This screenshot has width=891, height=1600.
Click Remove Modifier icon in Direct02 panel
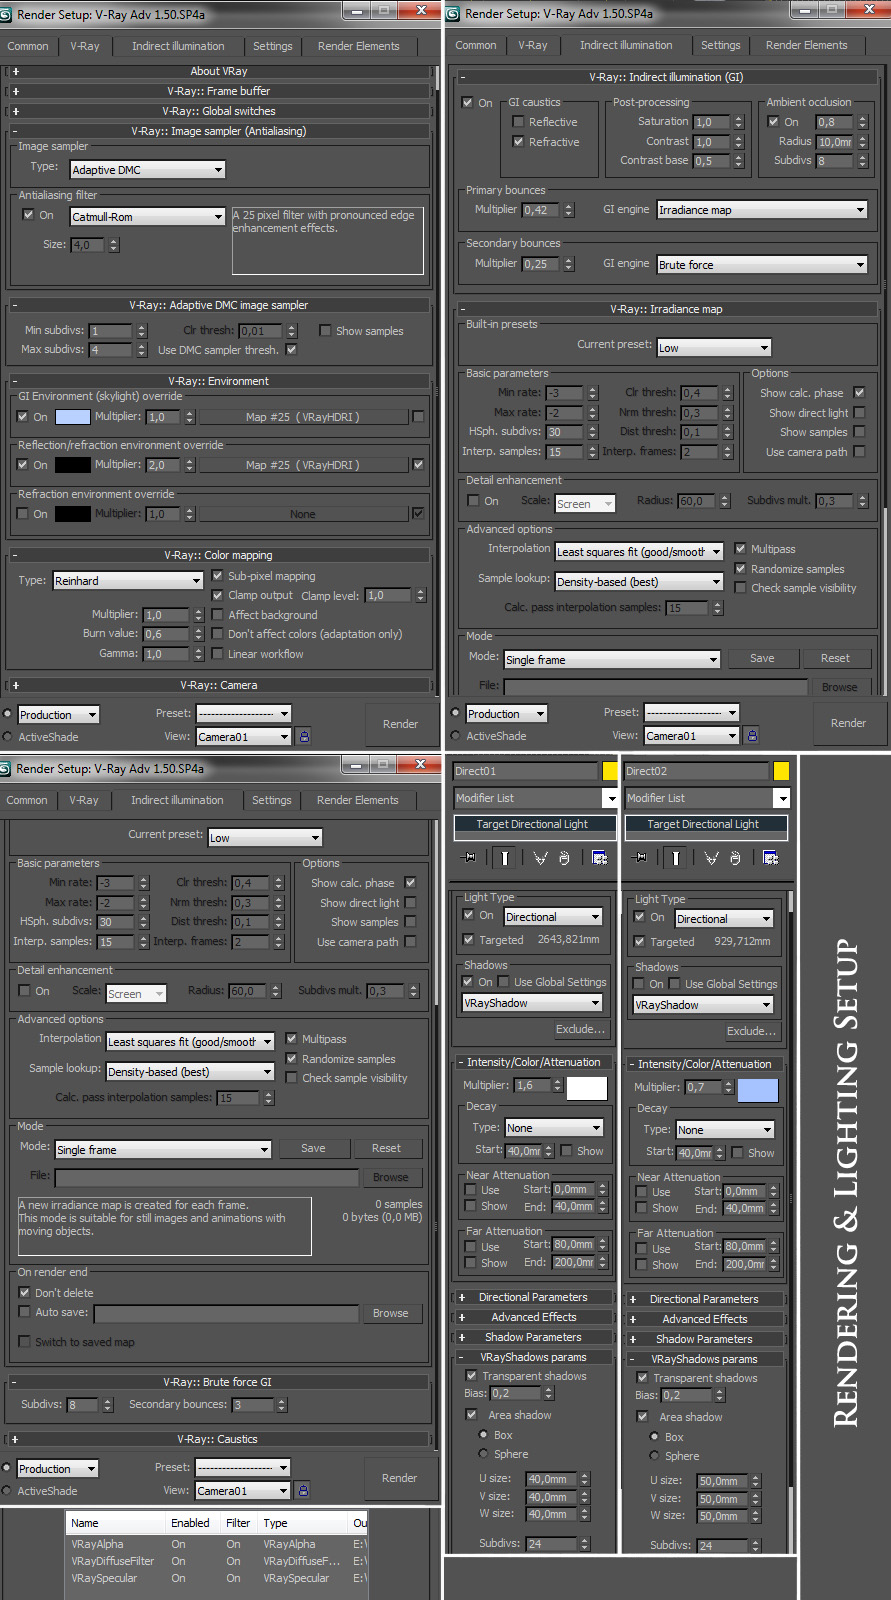click(x=735, y=857)
